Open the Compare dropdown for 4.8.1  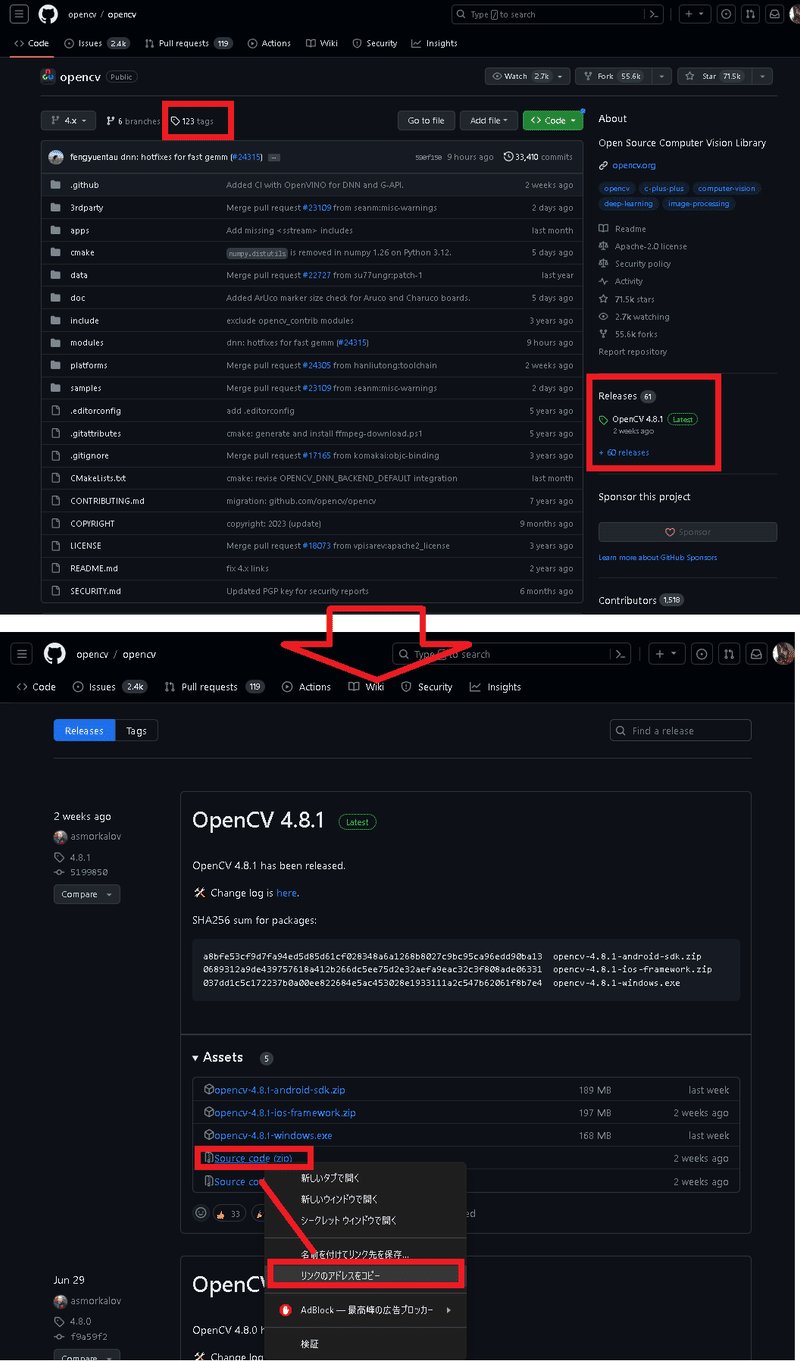click(86, 894)
